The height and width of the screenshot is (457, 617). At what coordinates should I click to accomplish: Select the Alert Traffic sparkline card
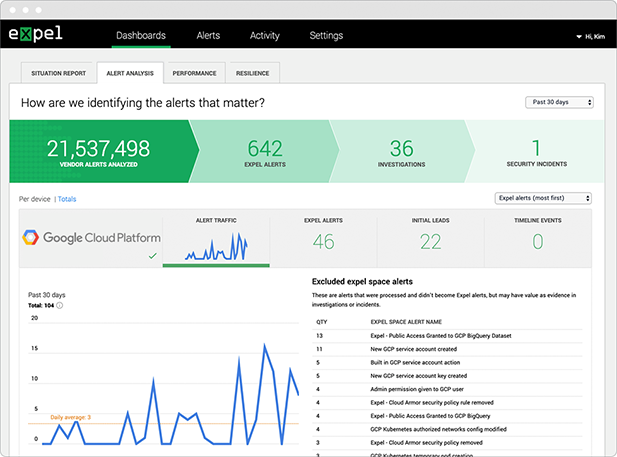click(x=216, y=239)
